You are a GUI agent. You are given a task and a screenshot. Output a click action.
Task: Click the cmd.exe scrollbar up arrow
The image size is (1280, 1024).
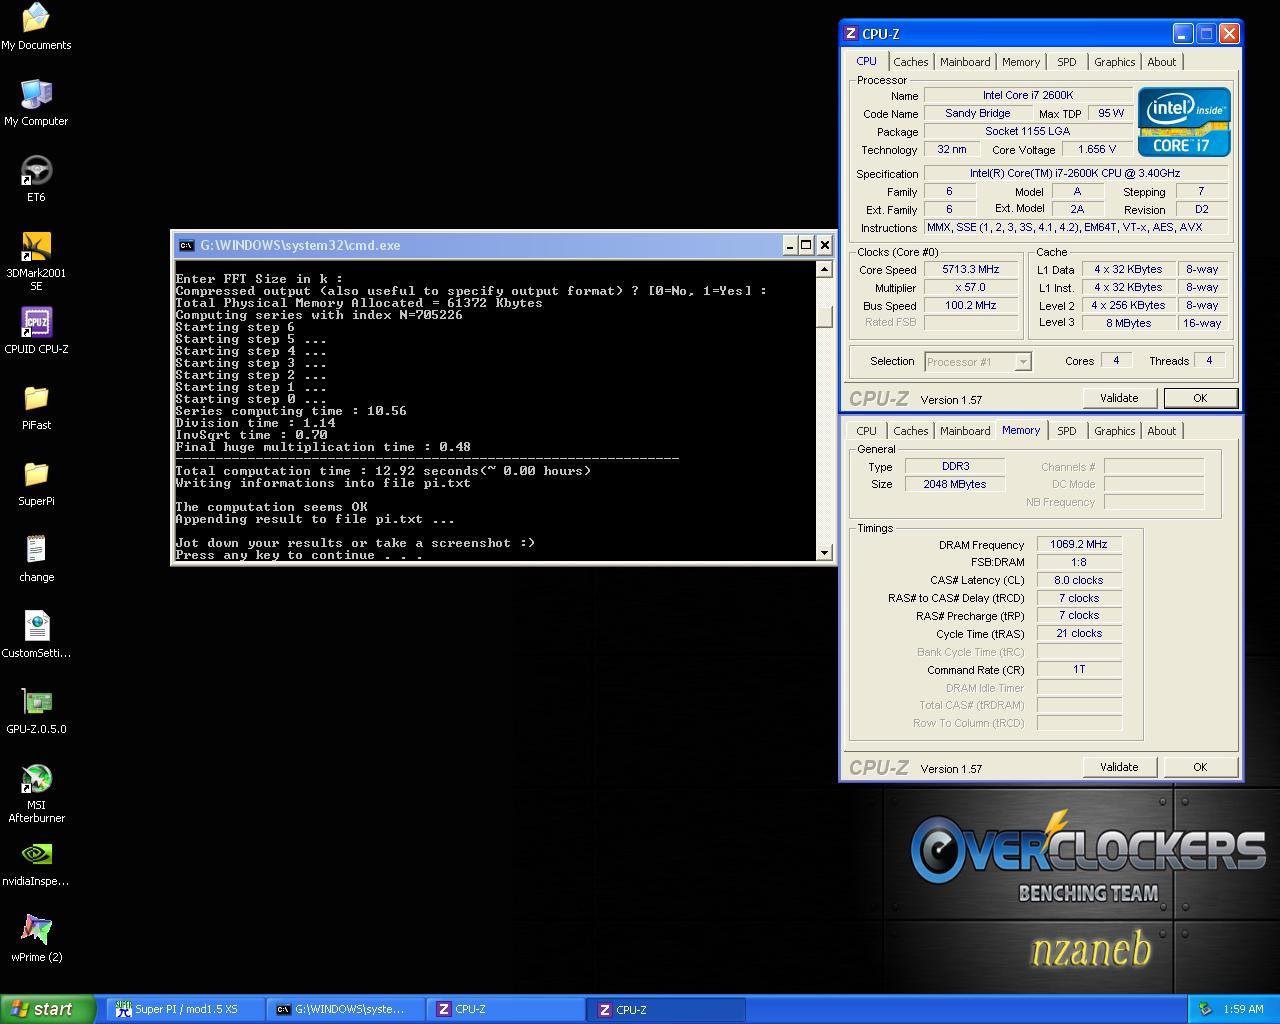pyautogui.click(x=824, y=269)
